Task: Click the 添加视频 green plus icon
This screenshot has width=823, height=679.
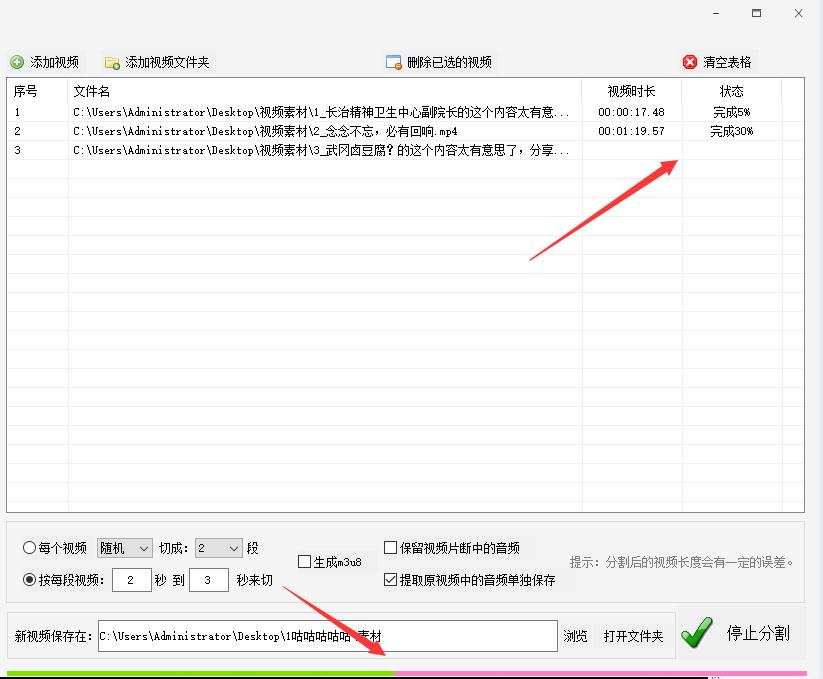Action: [x=16, y=61]
